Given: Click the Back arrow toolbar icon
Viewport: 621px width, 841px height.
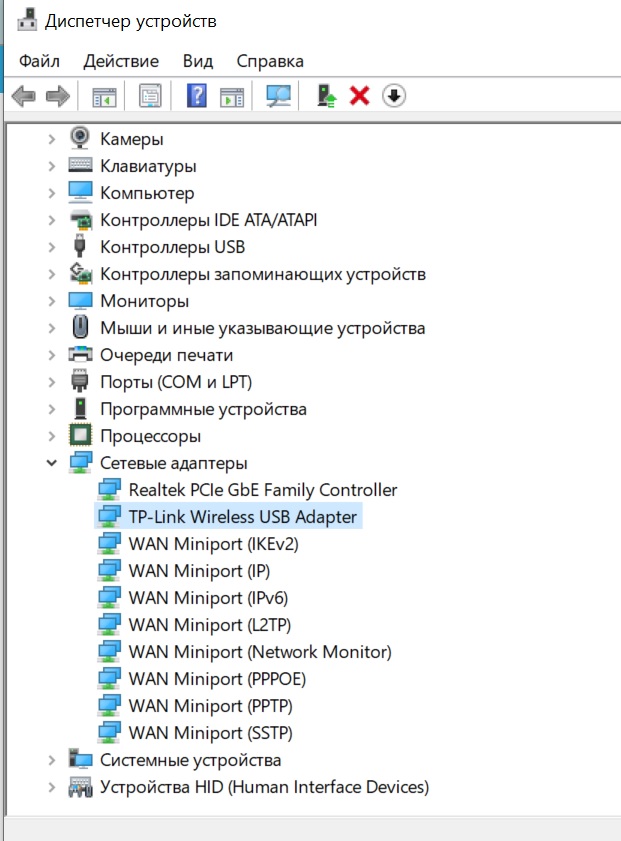Looking at the screenshot, I should coord(24,97).
